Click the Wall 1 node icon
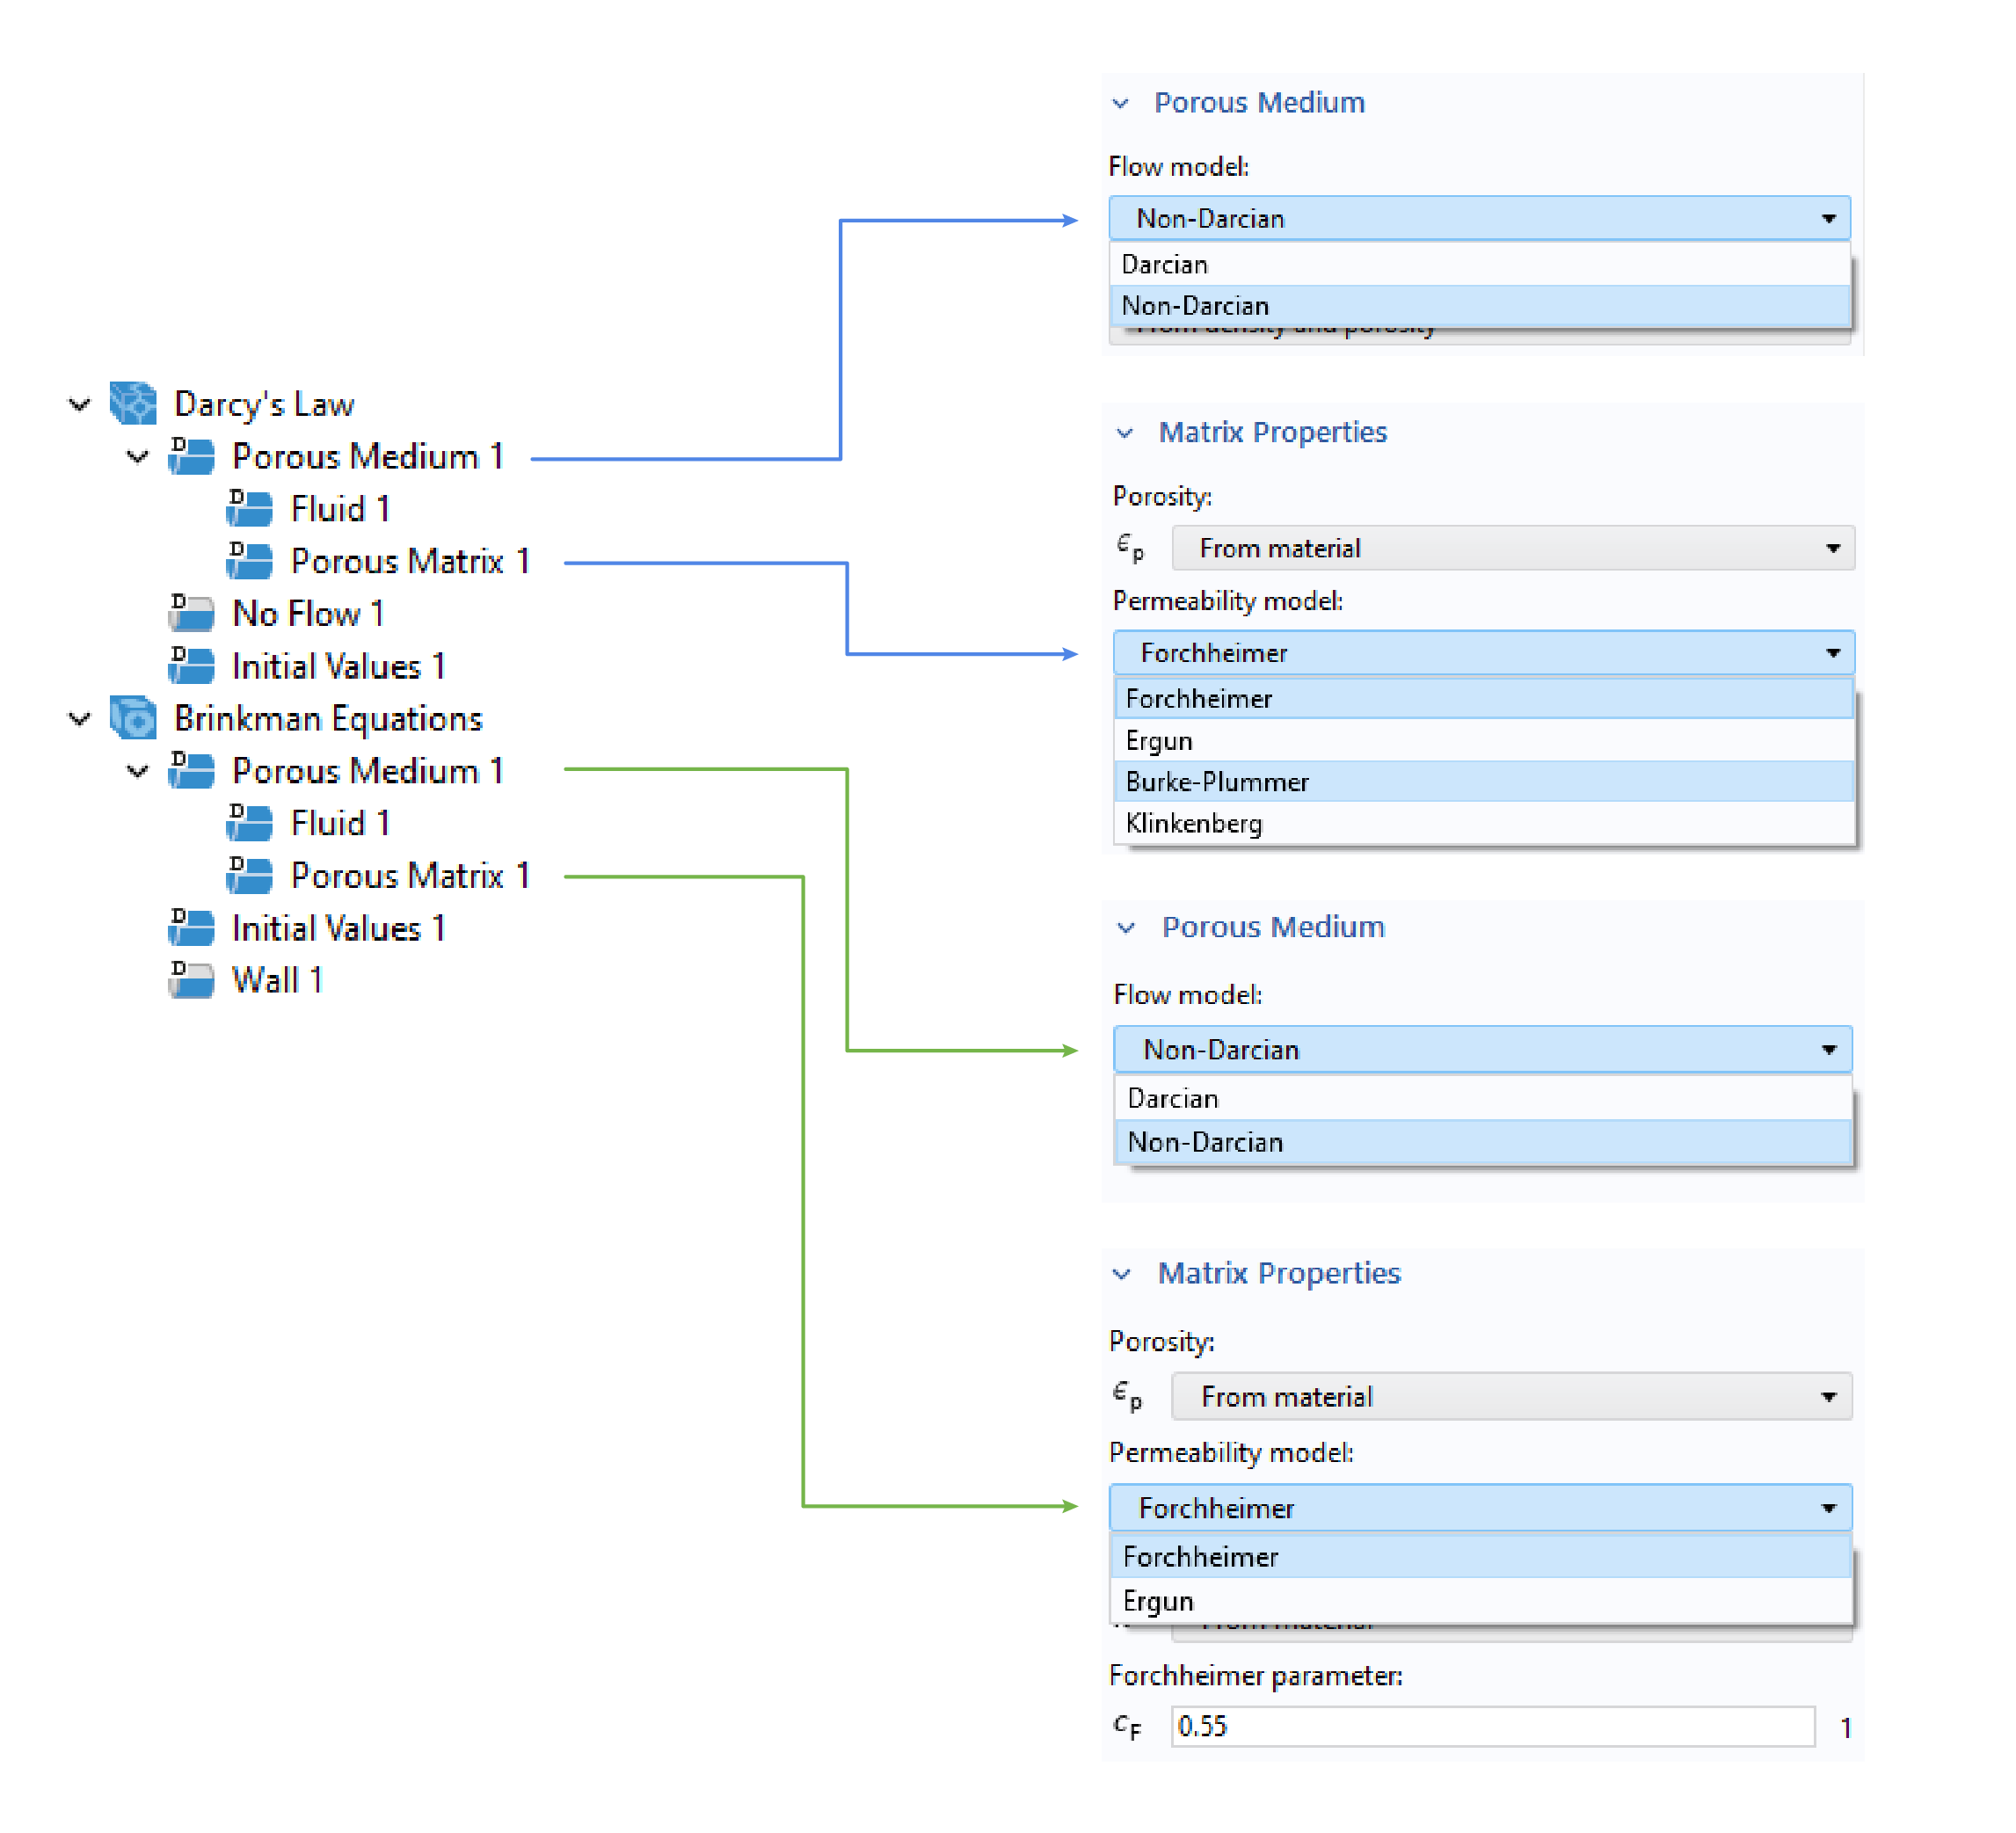The image size is (2016, 1833). coord(191,980)
